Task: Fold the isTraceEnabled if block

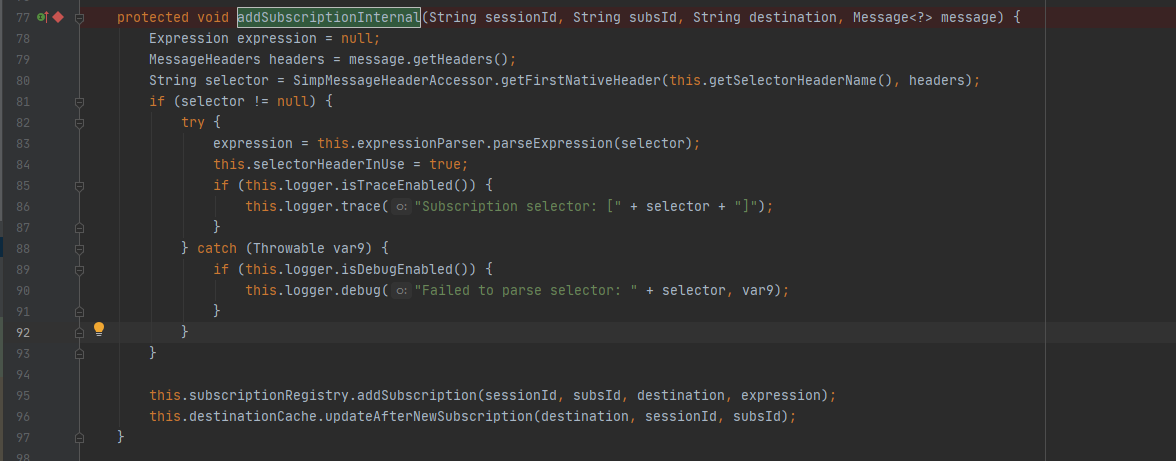Action: click(x=79, y=186)
